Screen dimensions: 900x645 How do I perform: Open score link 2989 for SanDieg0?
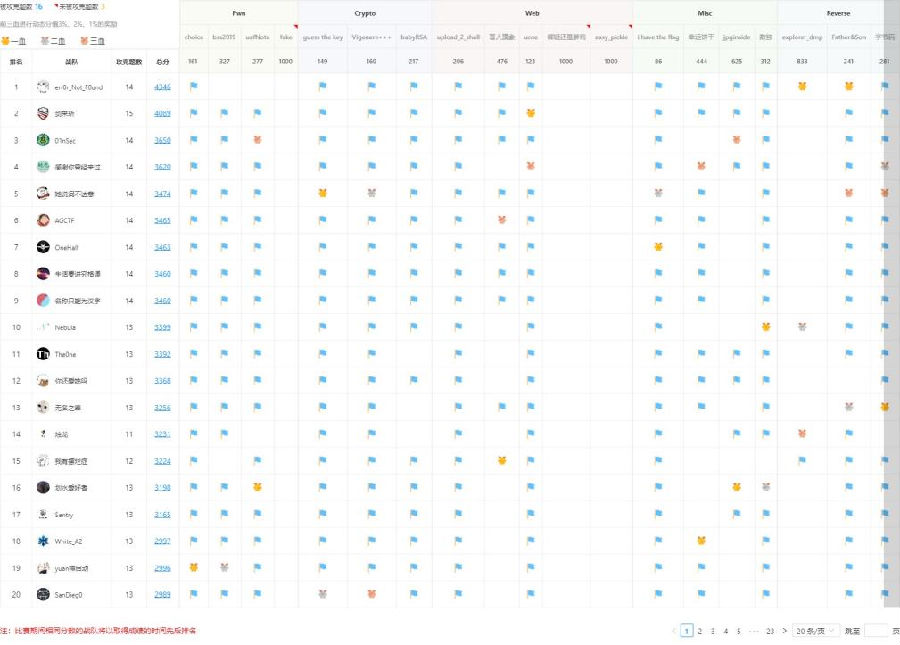click(162, 595)
